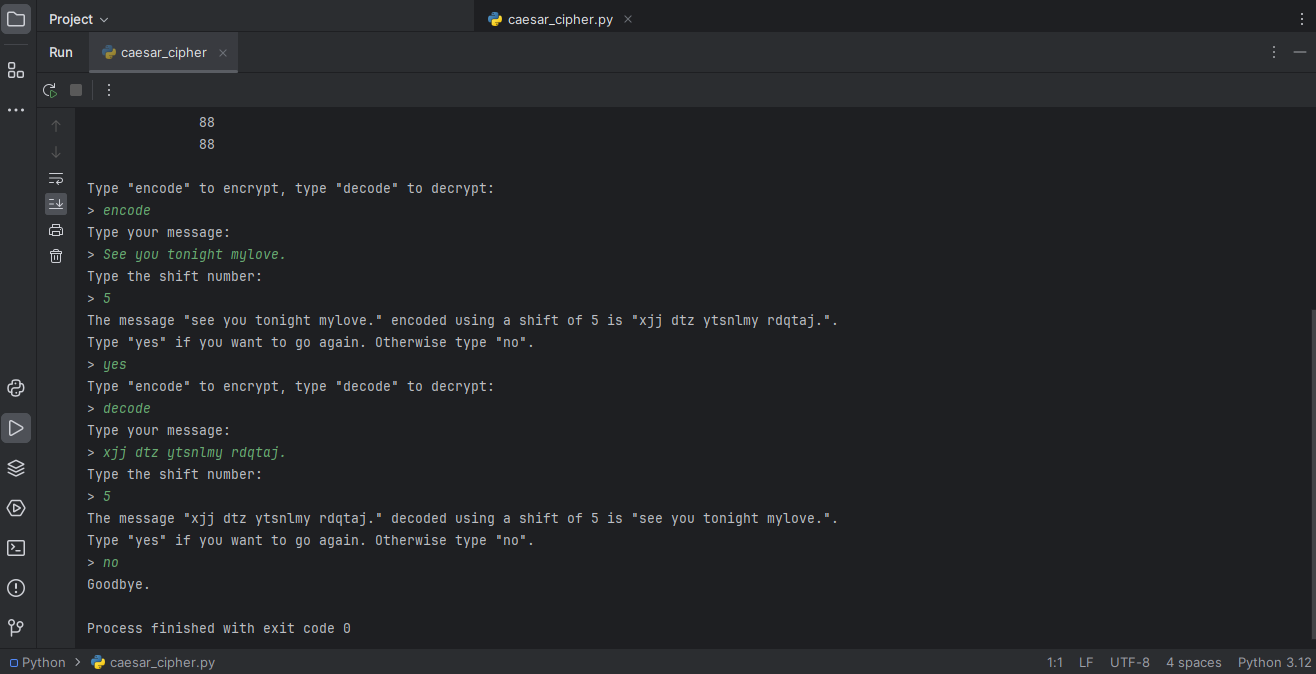Toggle the Project folder tool window
The width and height of the screenshot is (1316, 674).
[x=16, y=19]
